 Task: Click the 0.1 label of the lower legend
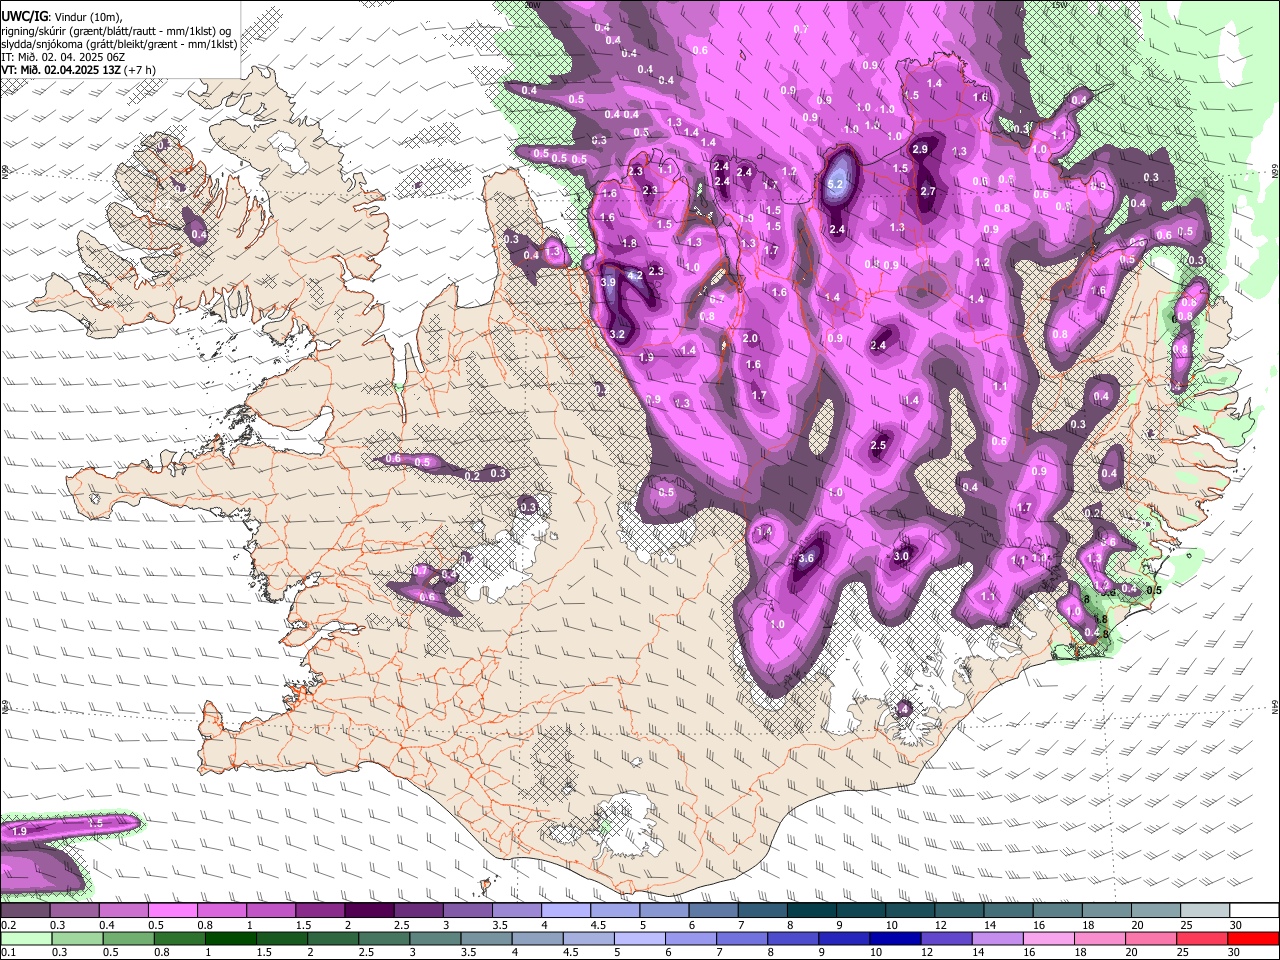click(8, 953)
